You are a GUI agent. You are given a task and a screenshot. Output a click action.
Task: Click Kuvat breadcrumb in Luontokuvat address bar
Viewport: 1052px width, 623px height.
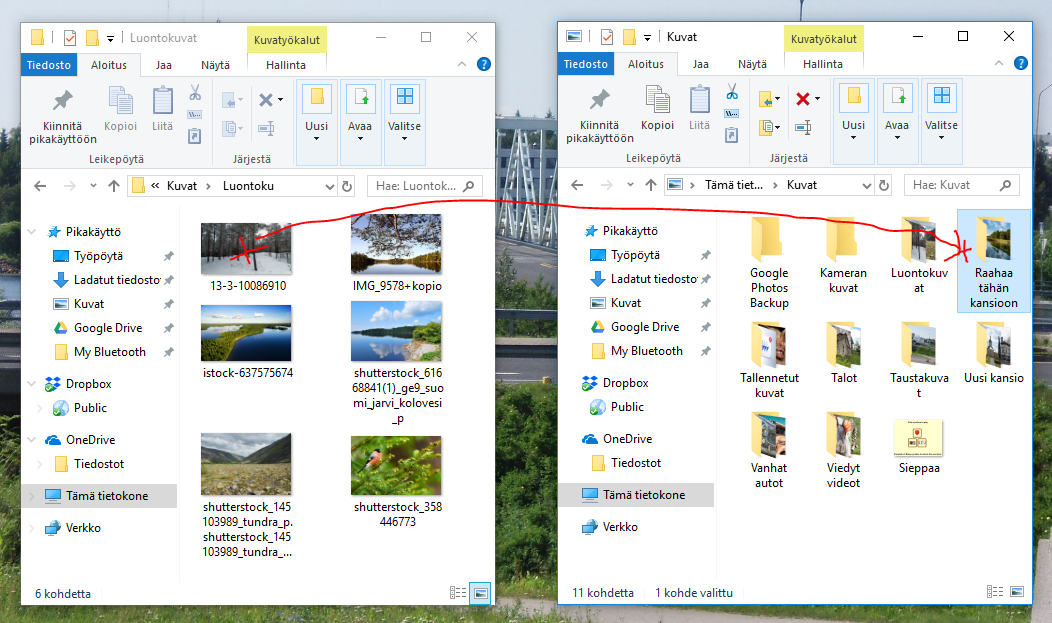[x=182, y=186]
